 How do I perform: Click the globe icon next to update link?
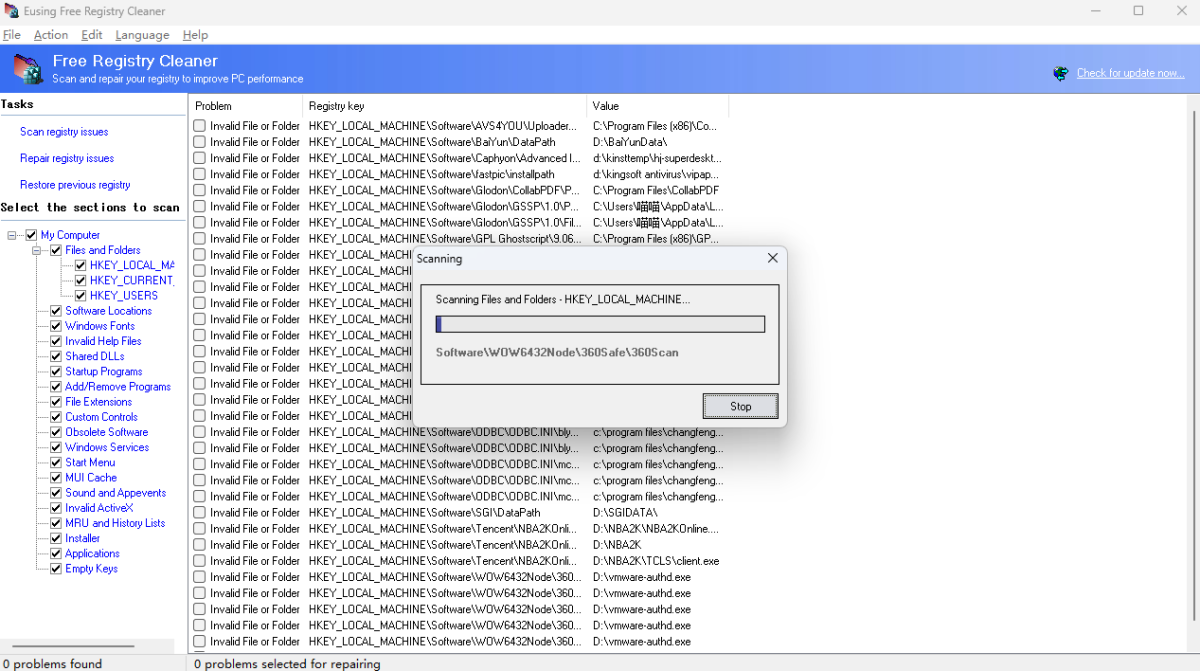click(1060, 72)
